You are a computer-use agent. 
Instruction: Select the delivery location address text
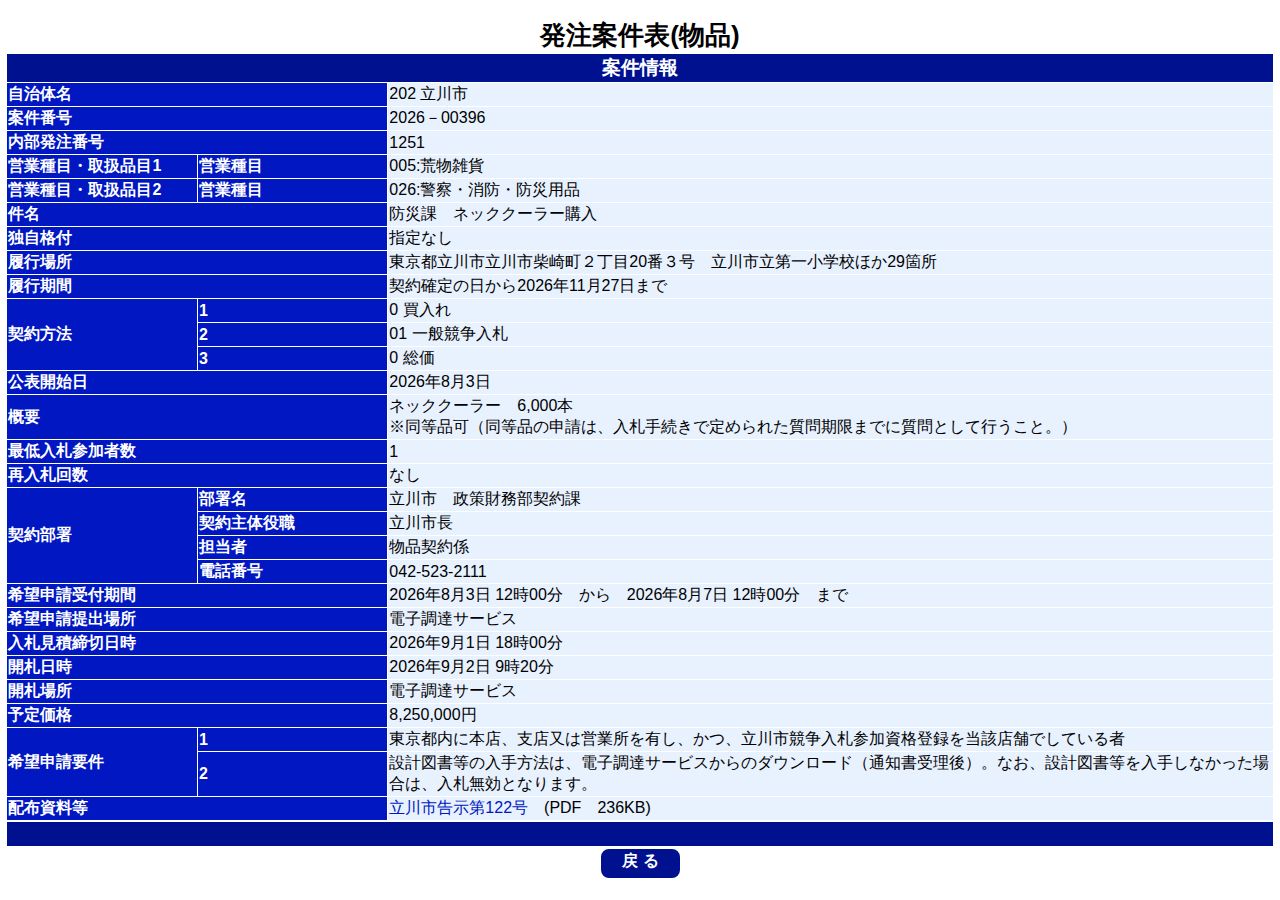tap(663, 262)
